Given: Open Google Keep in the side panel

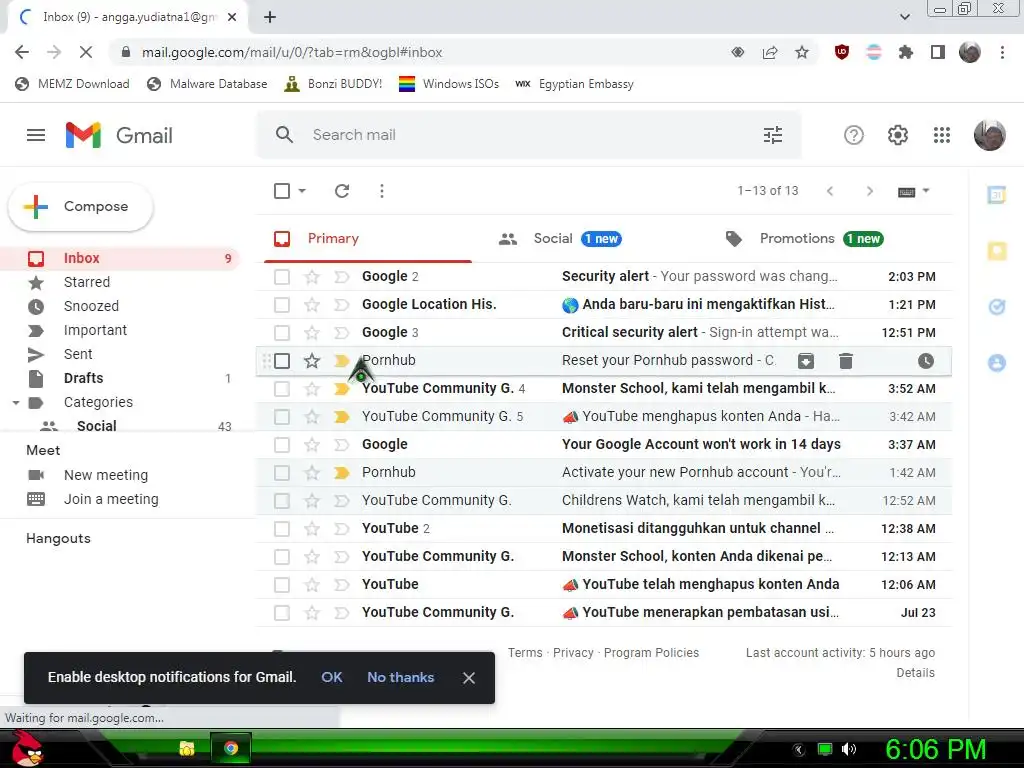Looking at the screenshot, I should click(x=997, y=251).
